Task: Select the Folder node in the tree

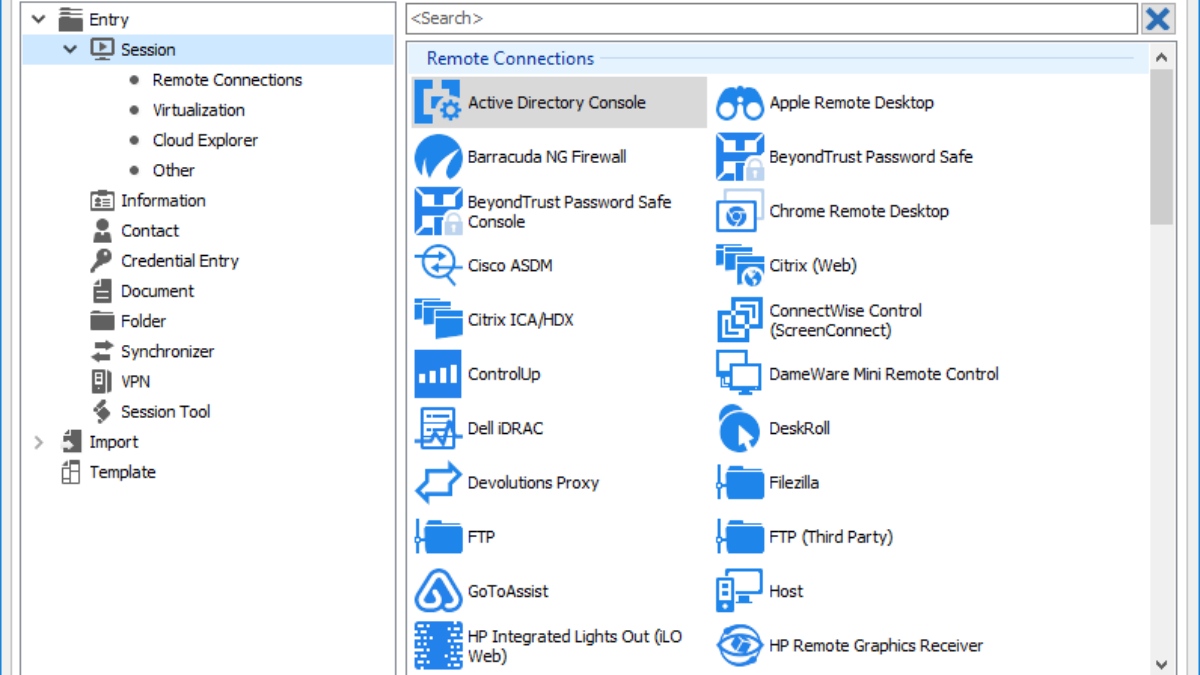Action: click(143, 321)
